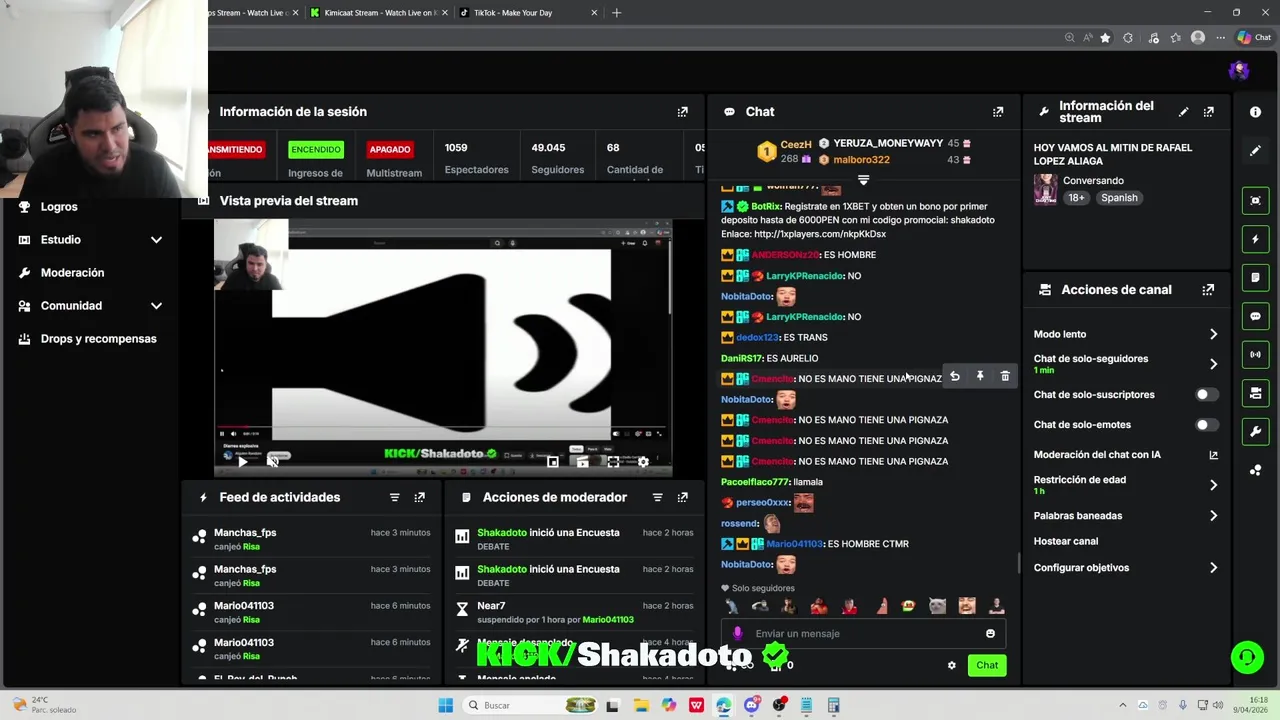Expand Restricción de edad options
This screenshot has height=720, width=1280.
[x=1214, y=485]
